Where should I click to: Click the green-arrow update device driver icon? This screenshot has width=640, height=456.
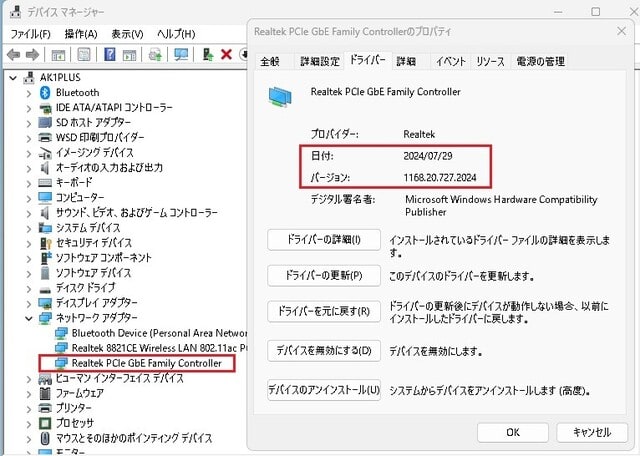coord(208,54)
